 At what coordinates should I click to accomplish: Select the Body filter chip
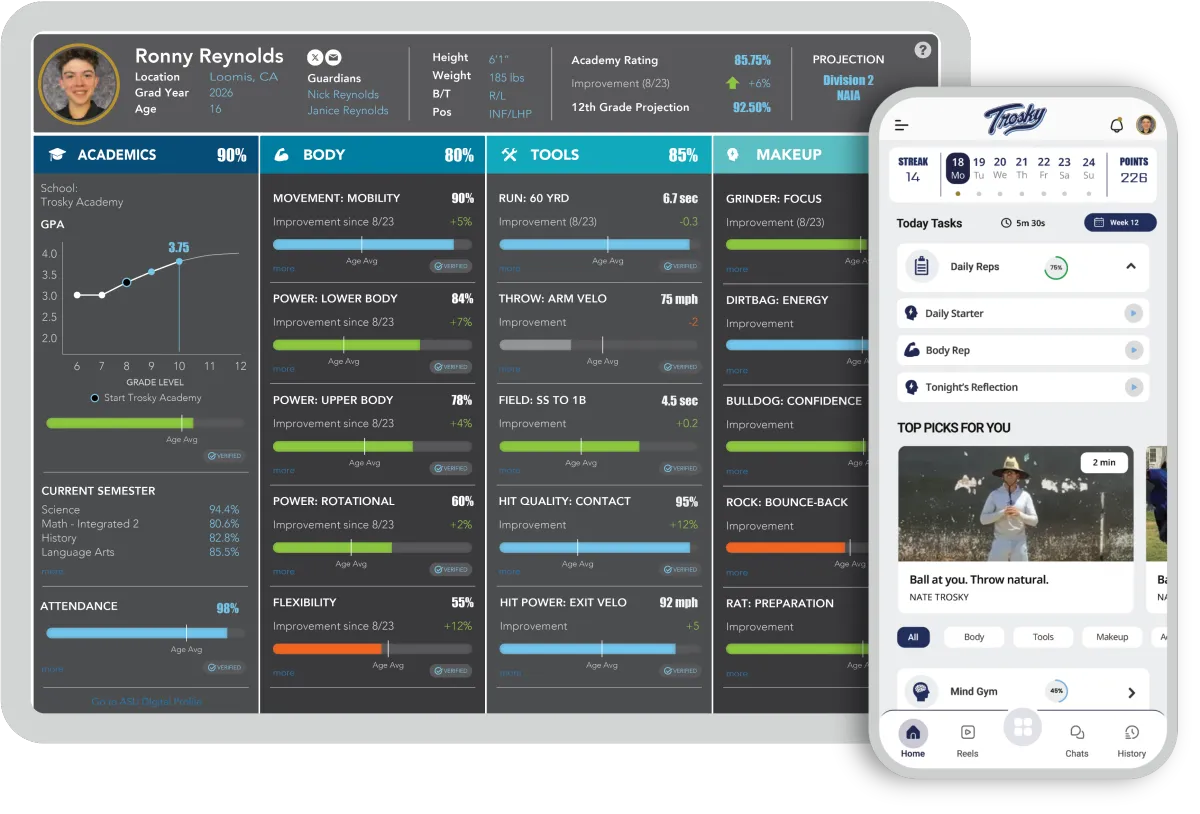point(974,637)
